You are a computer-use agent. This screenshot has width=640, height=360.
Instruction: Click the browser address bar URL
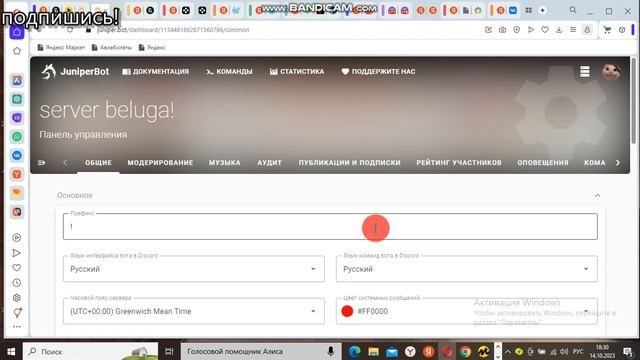173,30
